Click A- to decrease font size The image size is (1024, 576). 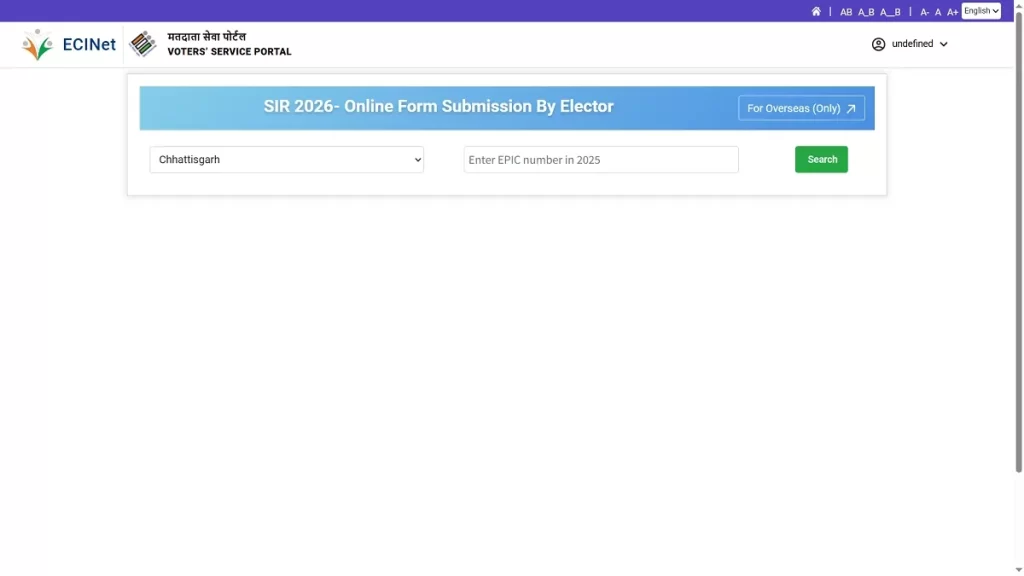[x=925, y=11]
